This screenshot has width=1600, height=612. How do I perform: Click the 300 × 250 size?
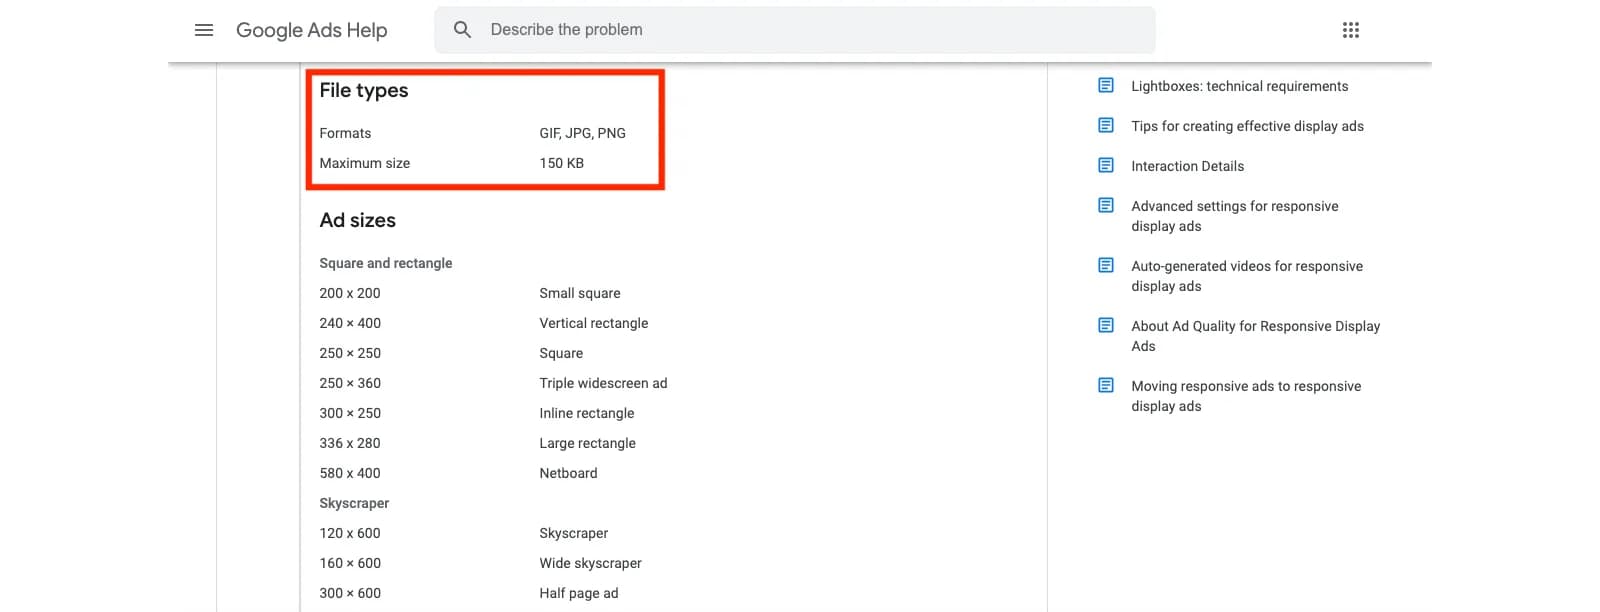(350, 413)
